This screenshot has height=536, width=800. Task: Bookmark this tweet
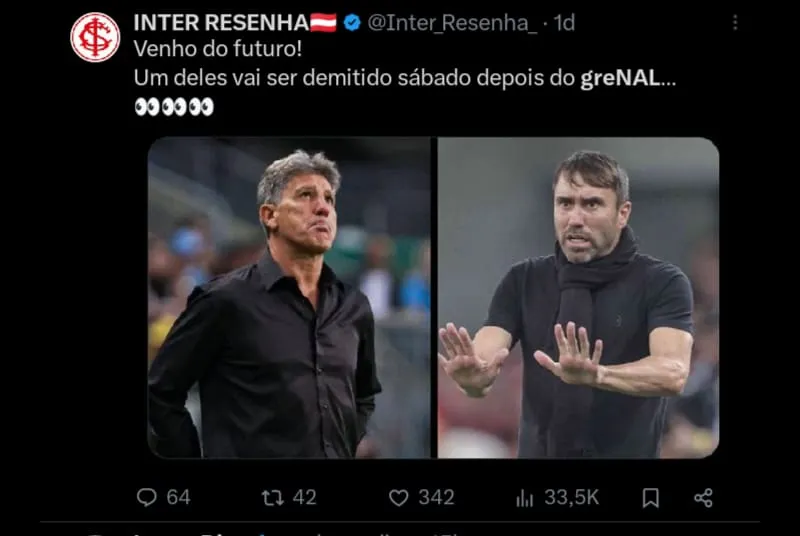tap(650, 497)
